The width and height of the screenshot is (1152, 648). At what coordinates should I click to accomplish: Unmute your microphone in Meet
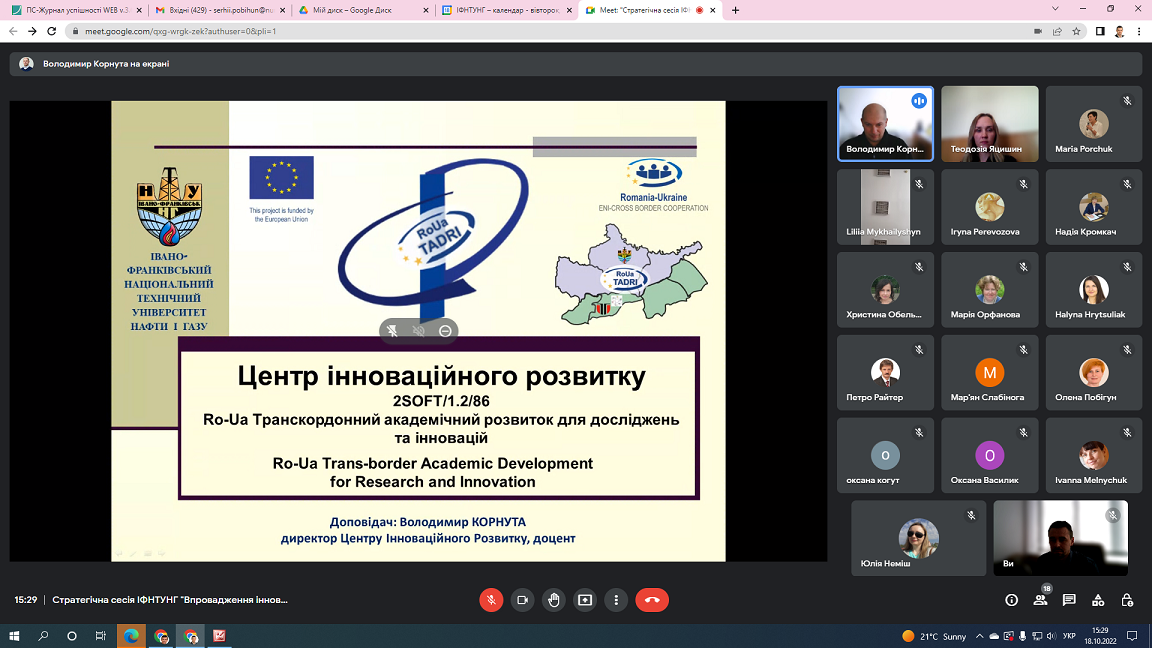[x=490, y=600]
